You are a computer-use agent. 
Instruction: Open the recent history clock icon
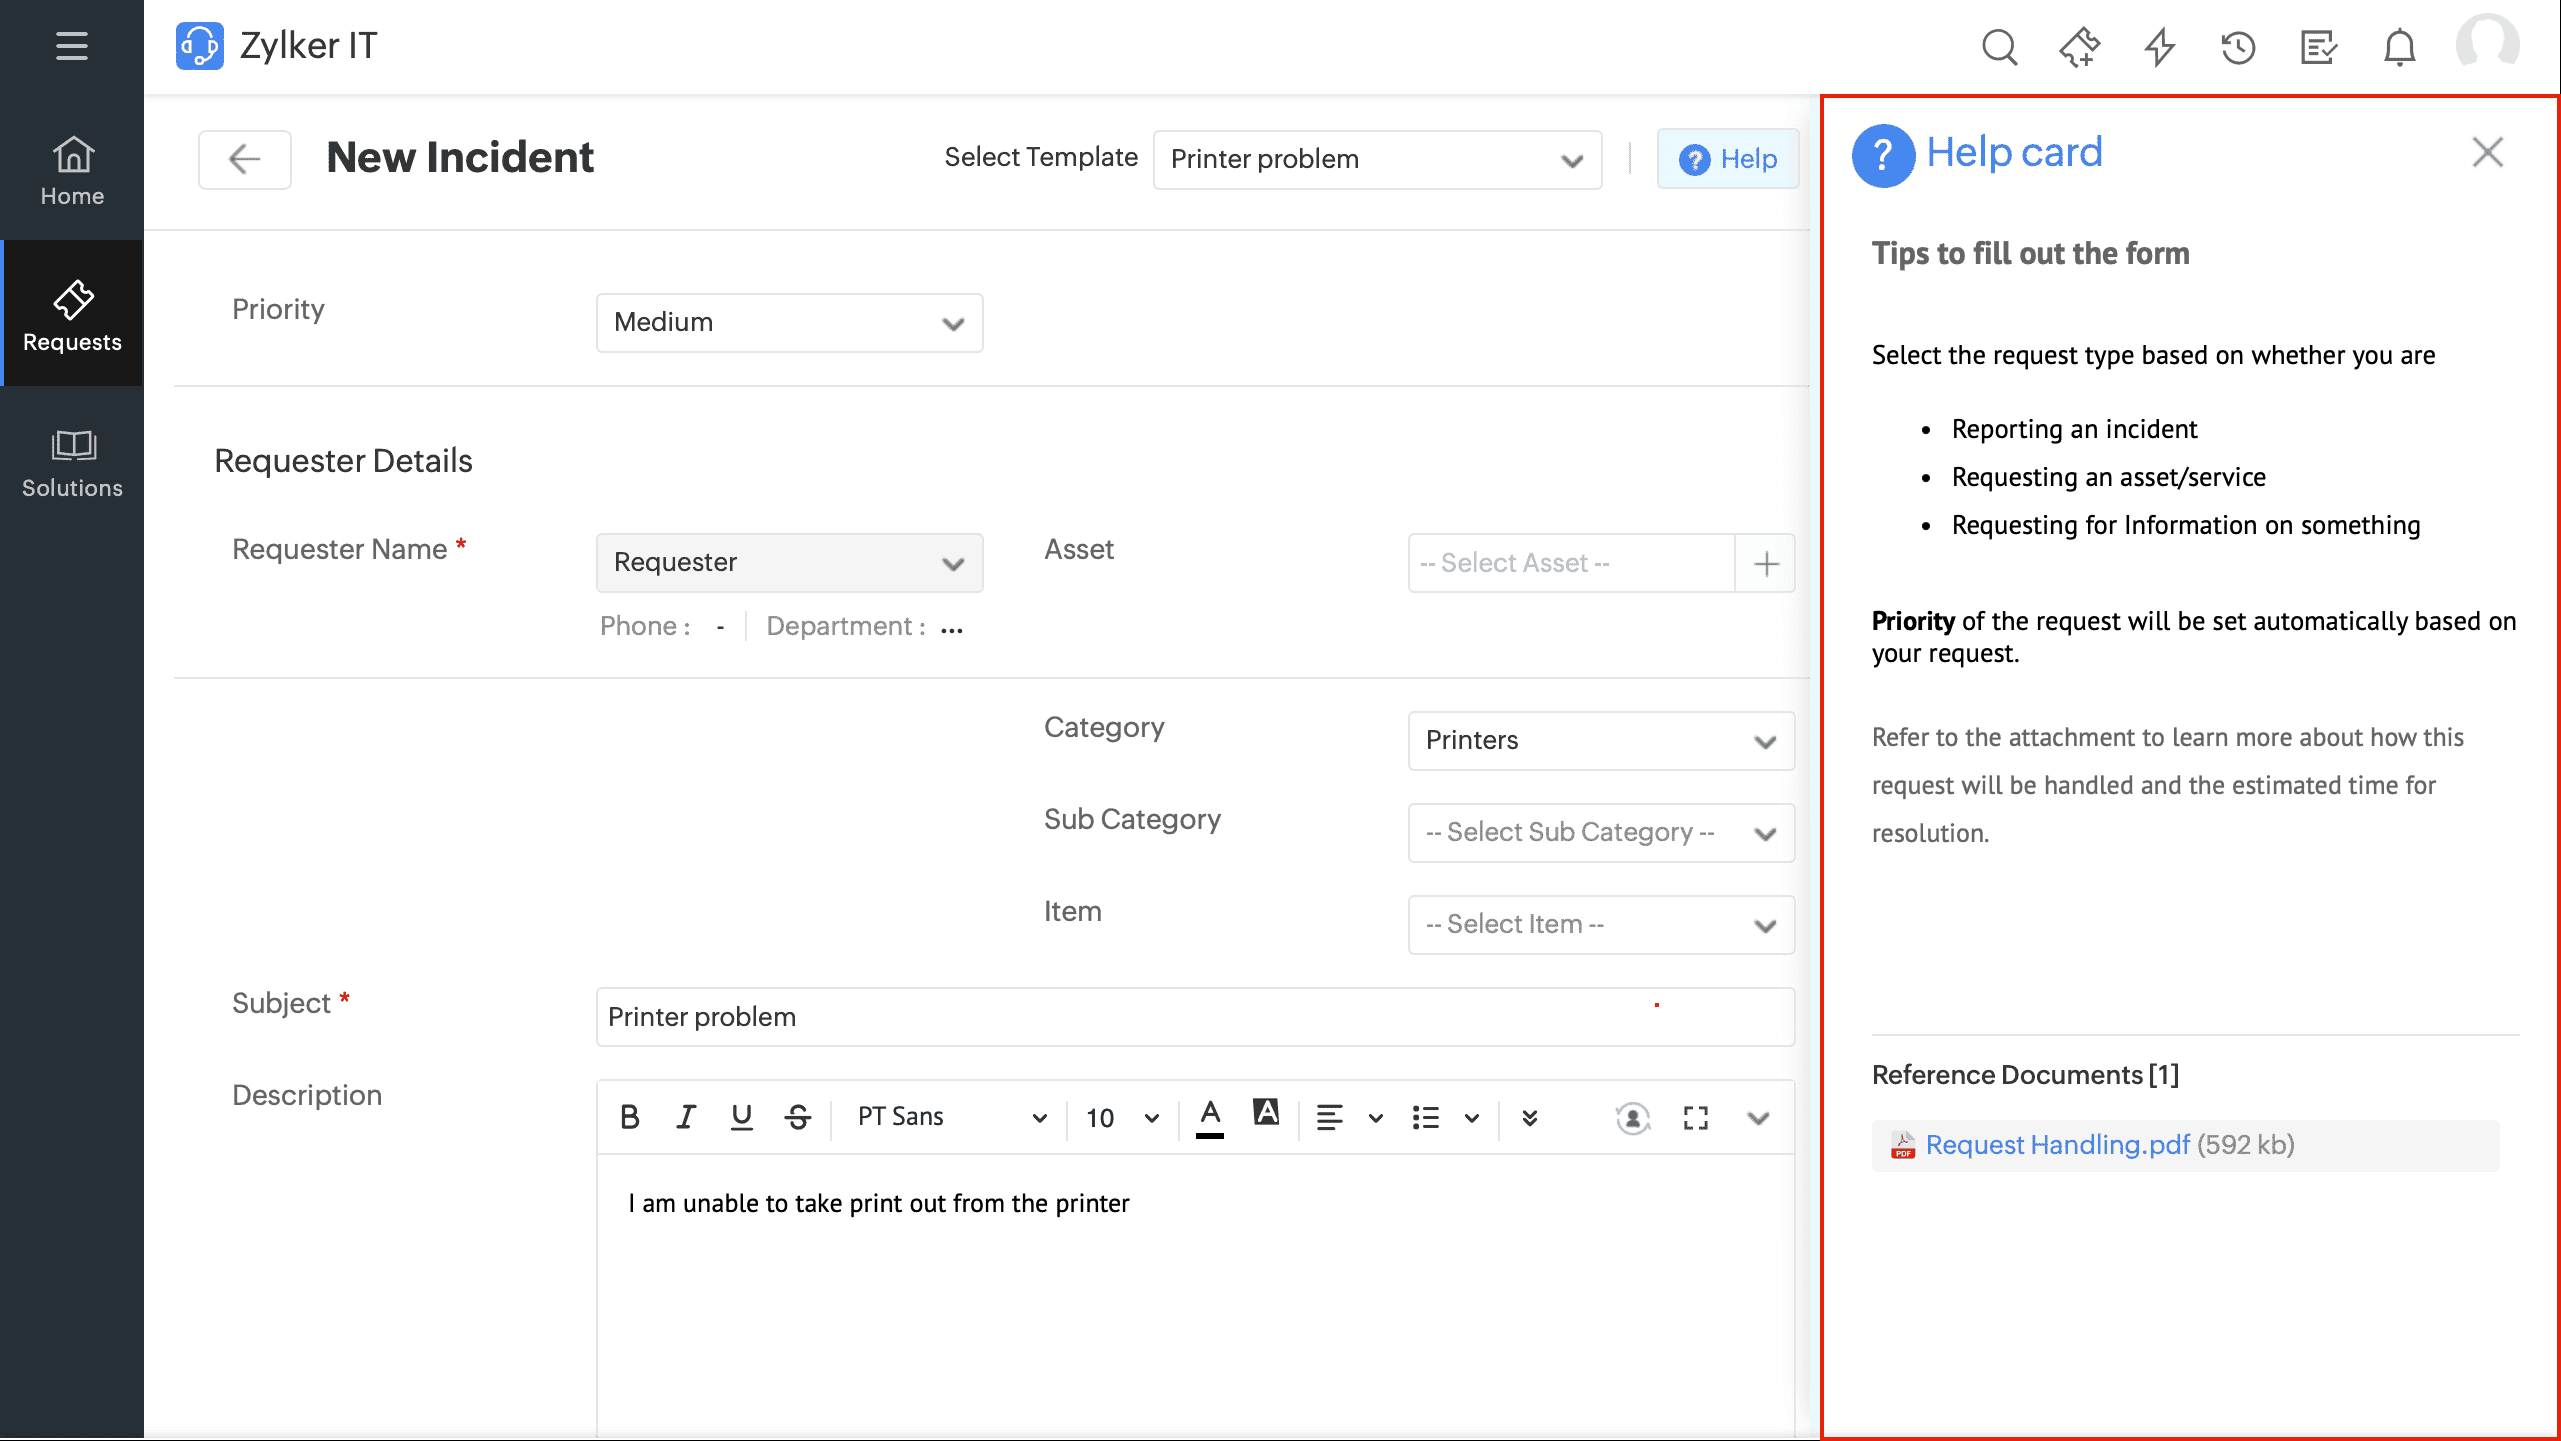2239,47
